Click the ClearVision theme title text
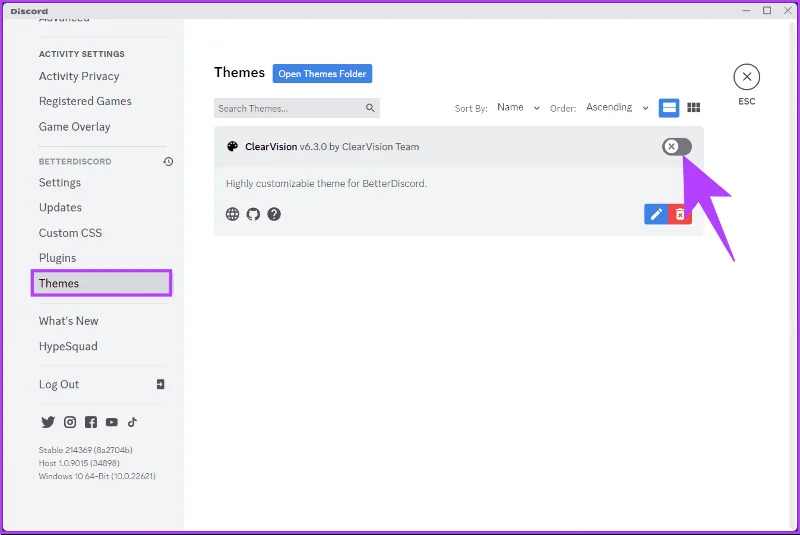Screen dimensions: 800x535 [x=332, y=147]
